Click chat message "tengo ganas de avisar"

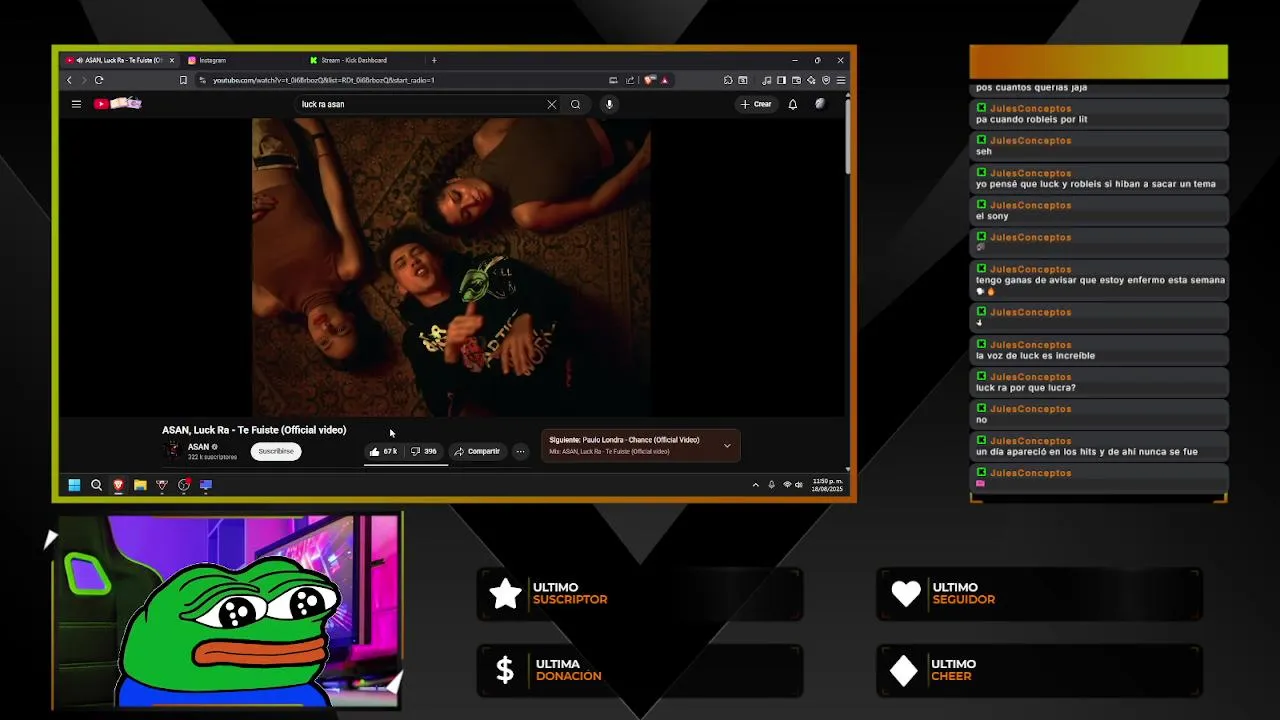point(1100,280)
